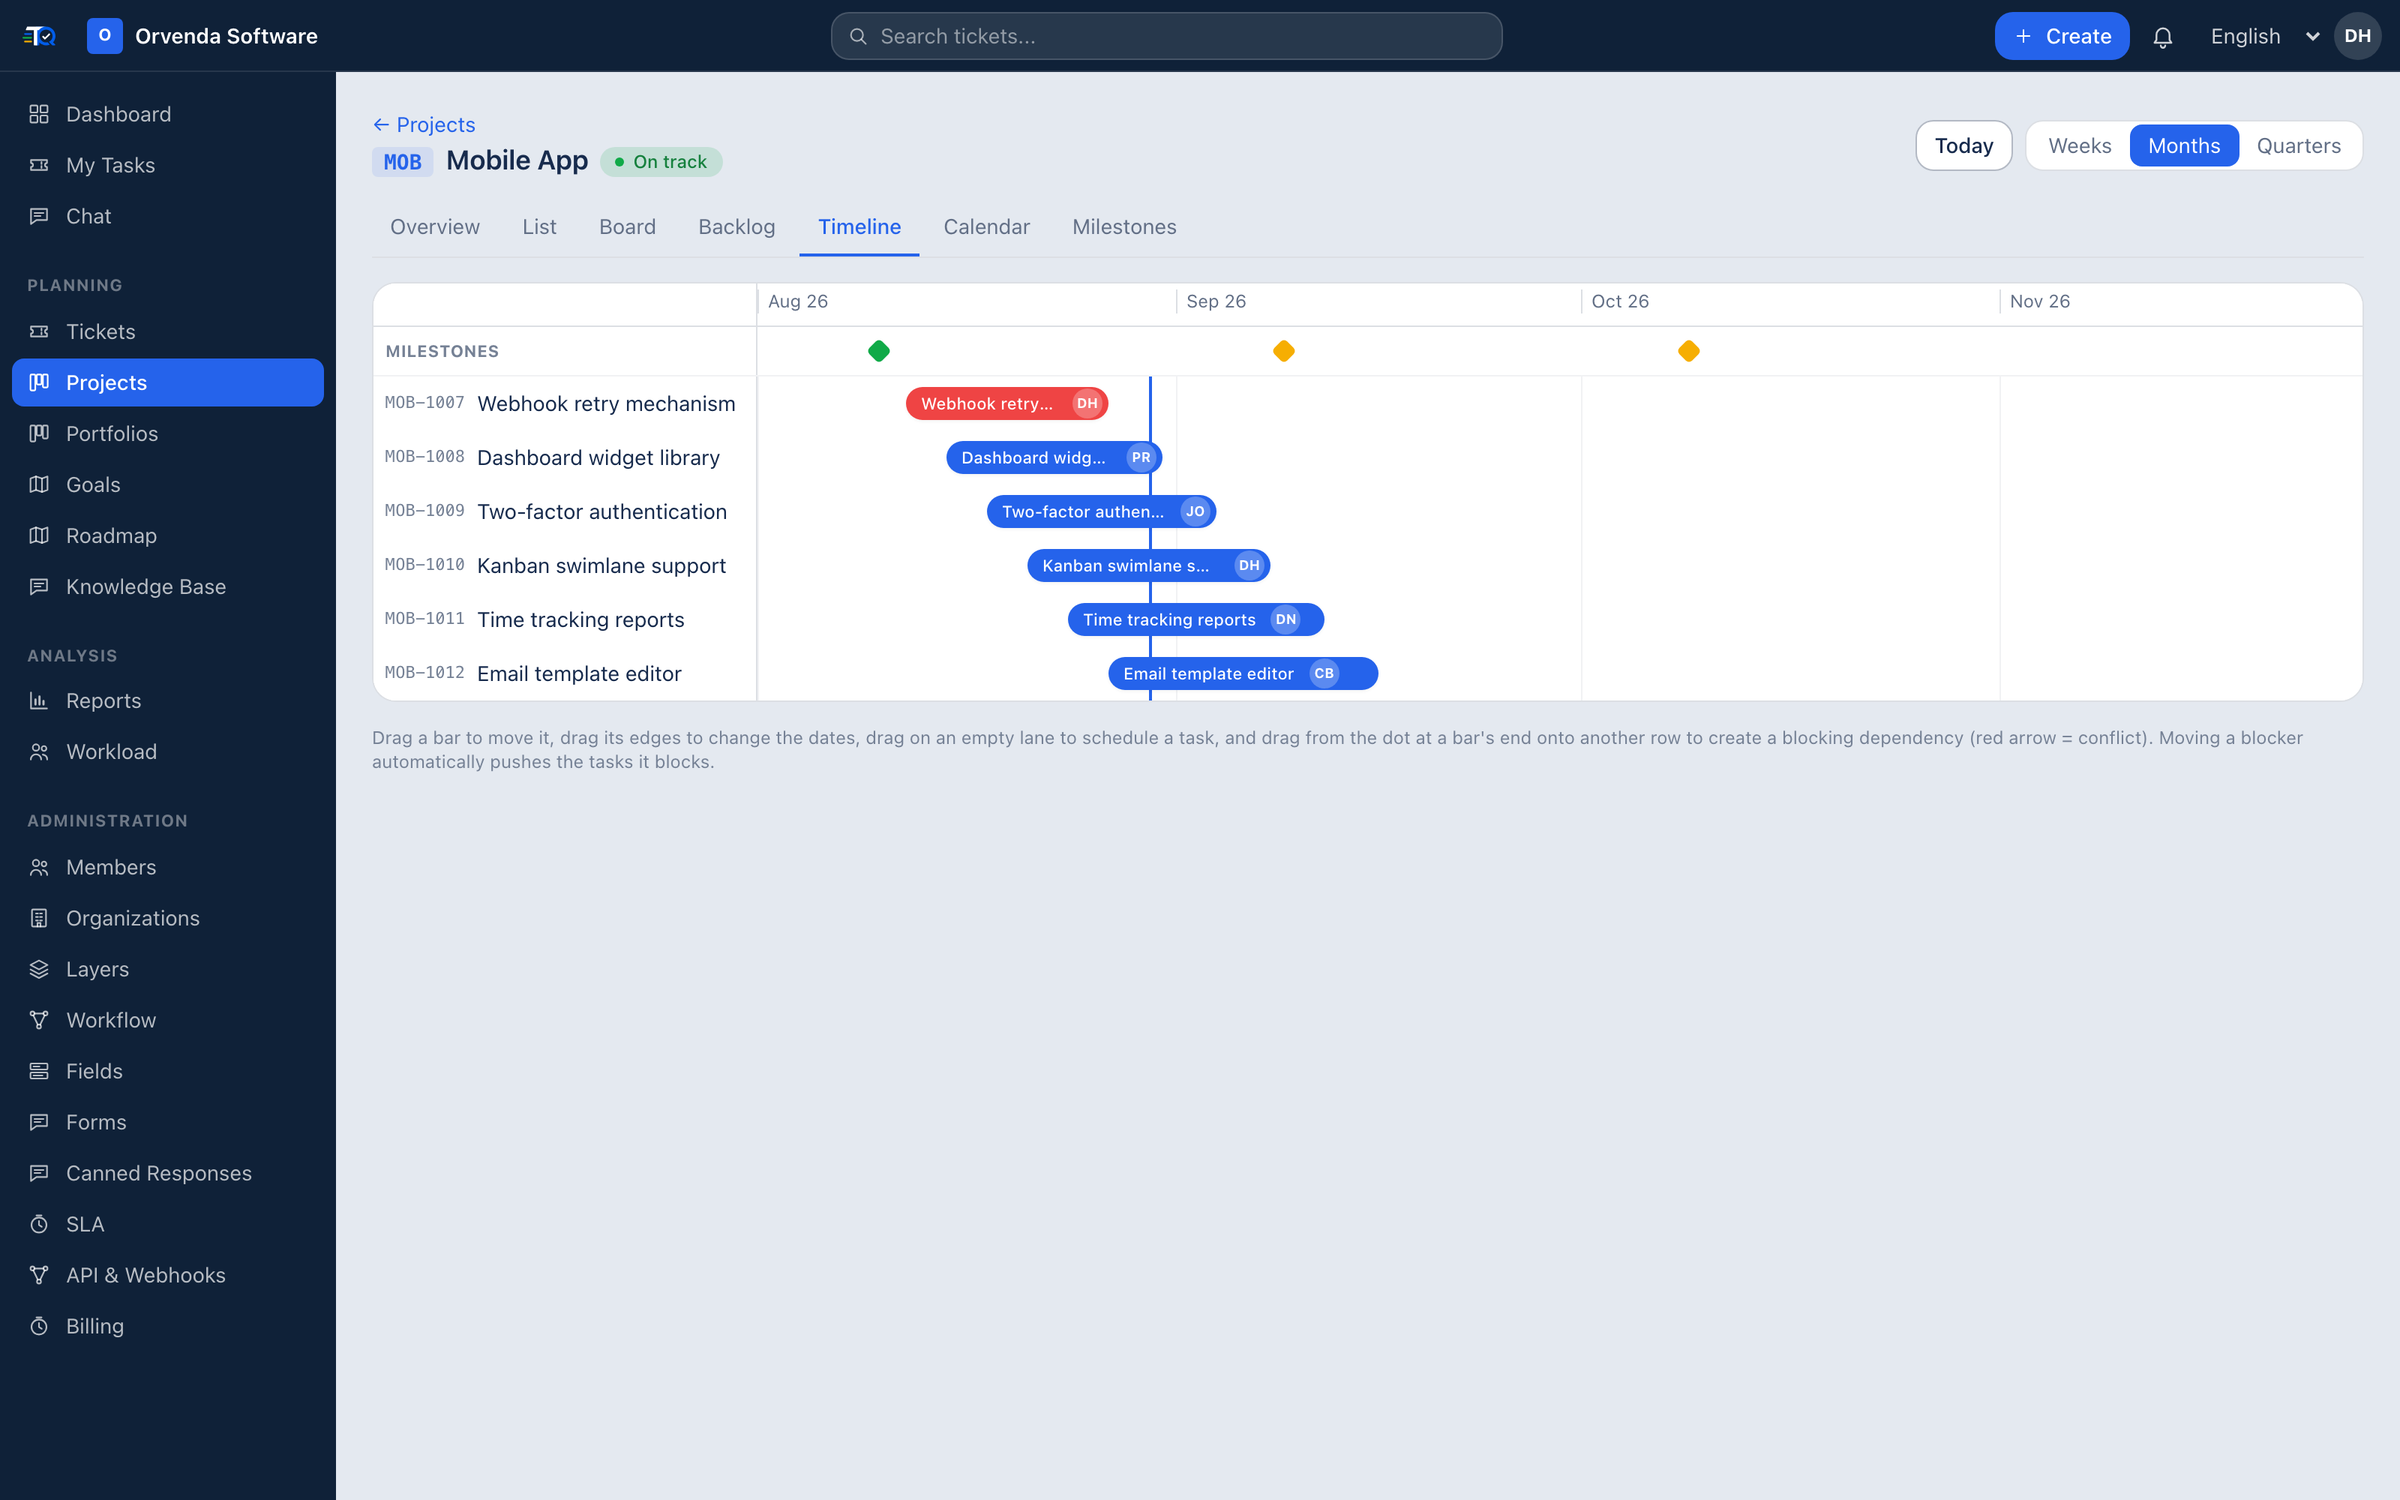Click the app logo icon at top left
This screenshot has width=2400, height=1500.
(x=40, y=36)
